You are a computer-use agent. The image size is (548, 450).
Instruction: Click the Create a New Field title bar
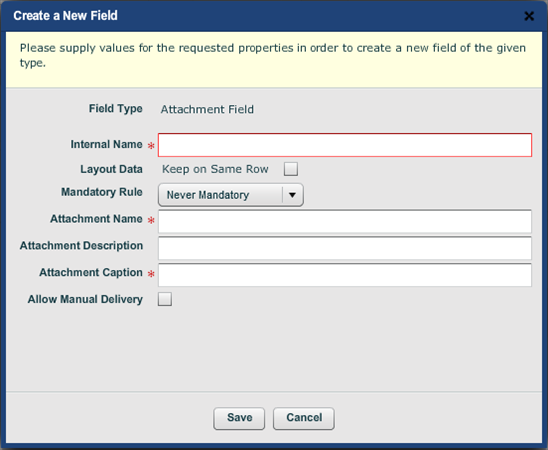274,16
